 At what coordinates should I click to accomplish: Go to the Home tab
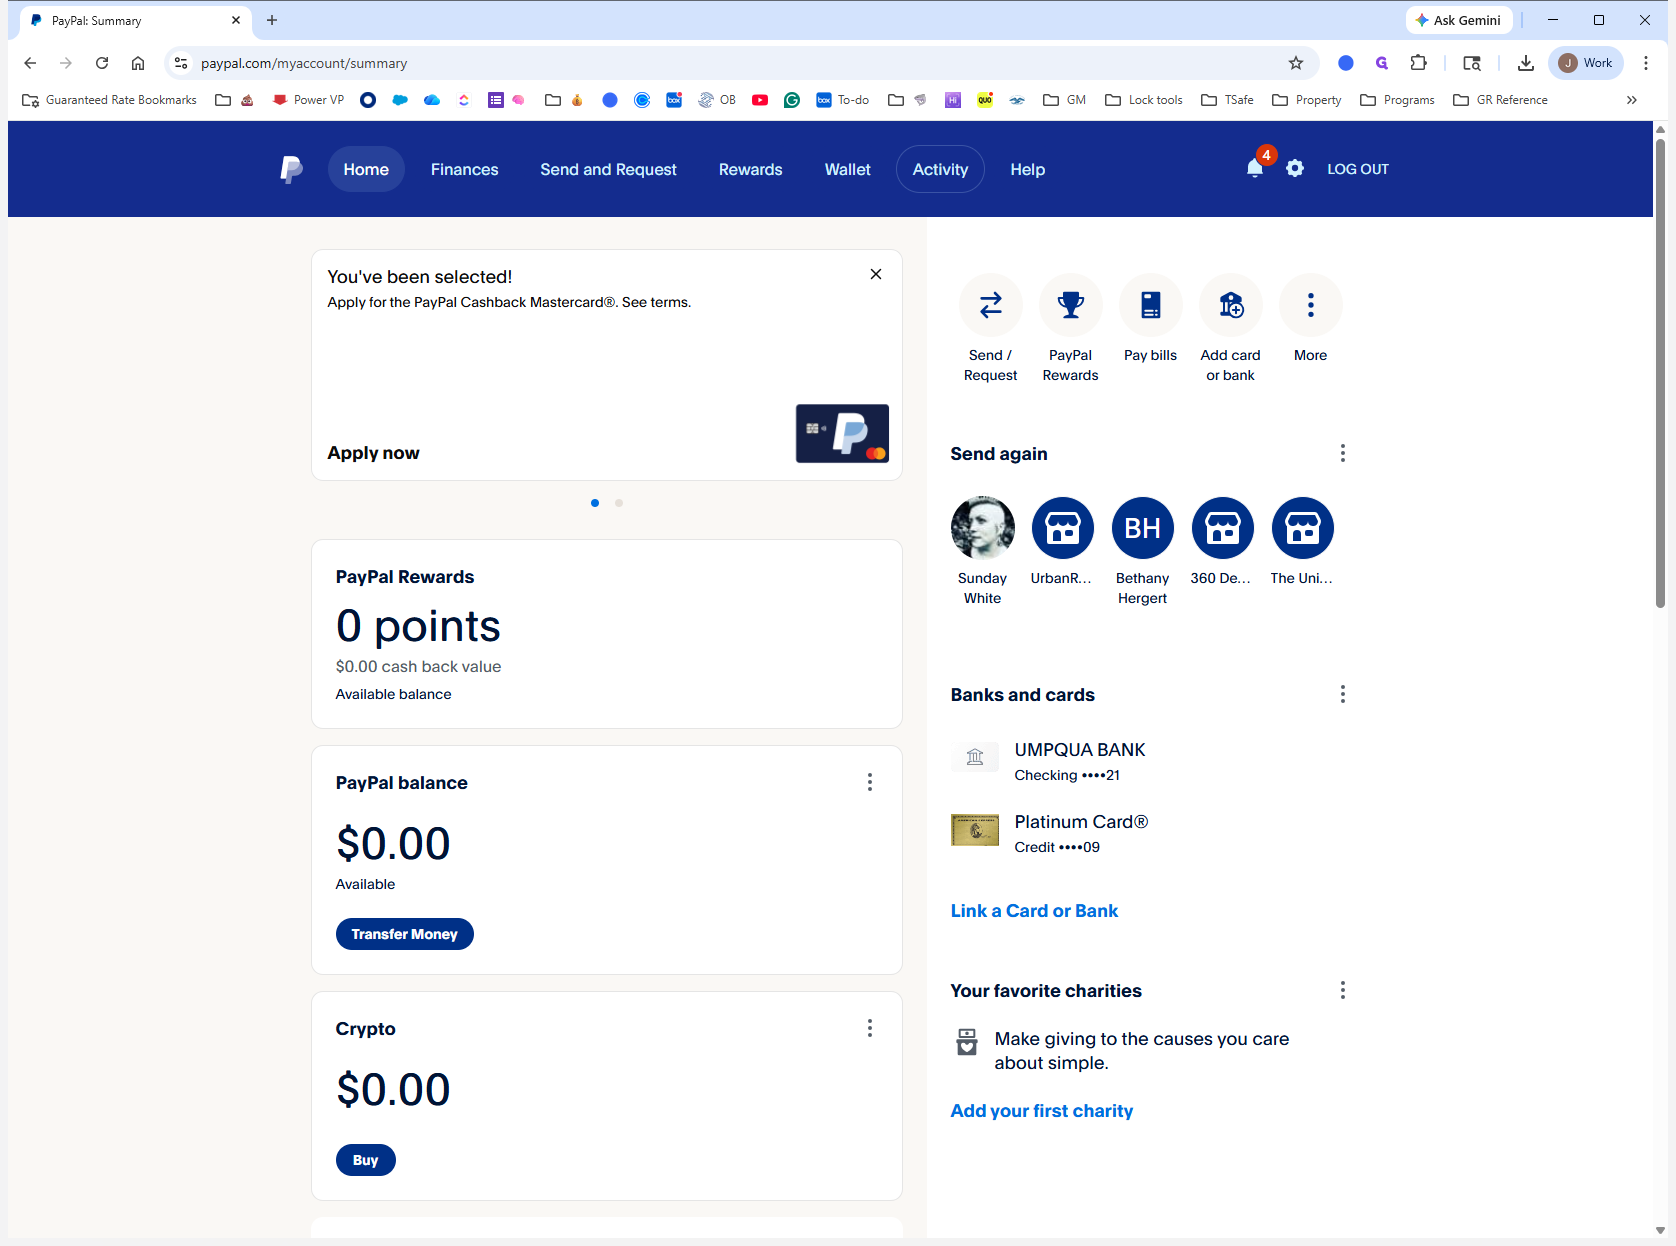click(366, 169)
